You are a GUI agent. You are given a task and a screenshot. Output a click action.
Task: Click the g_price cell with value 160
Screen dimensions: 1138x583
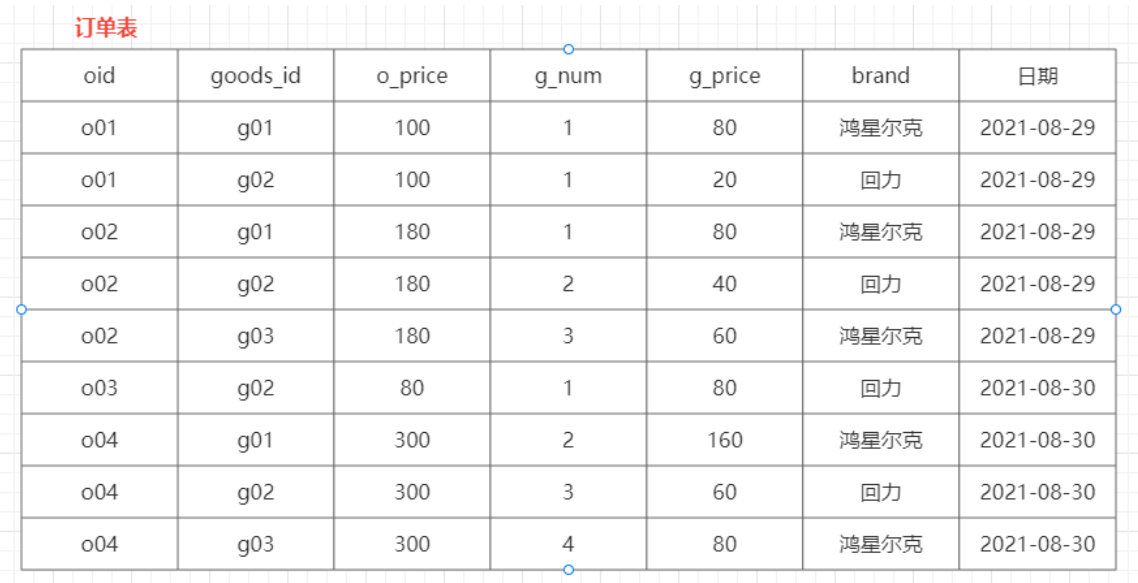click(724, 440)
